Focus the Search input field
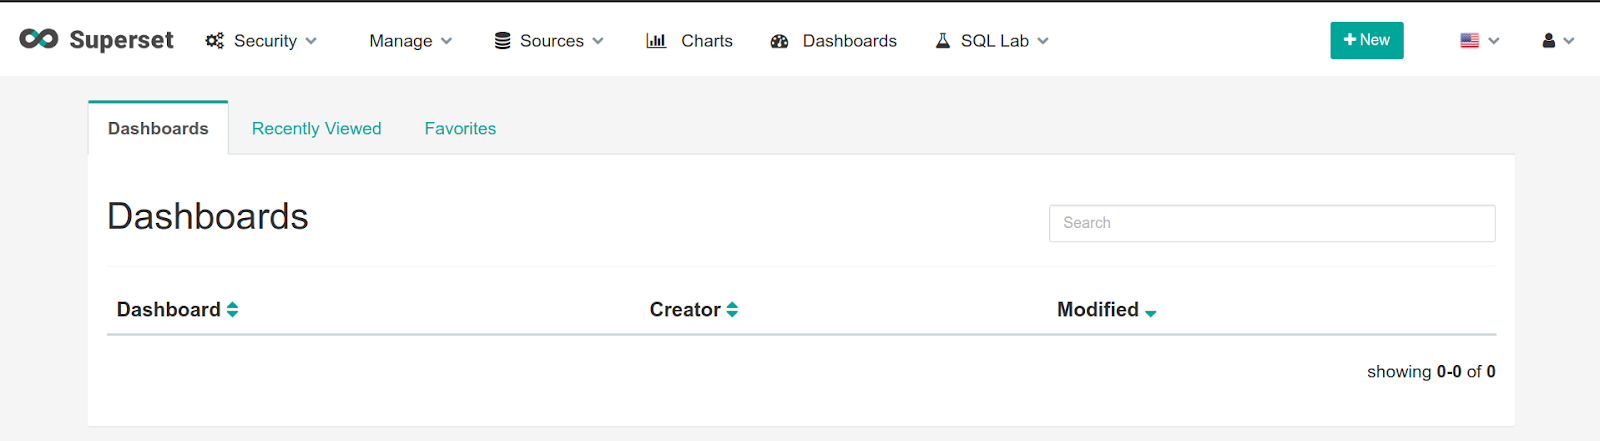 (x=1272, y=223)
